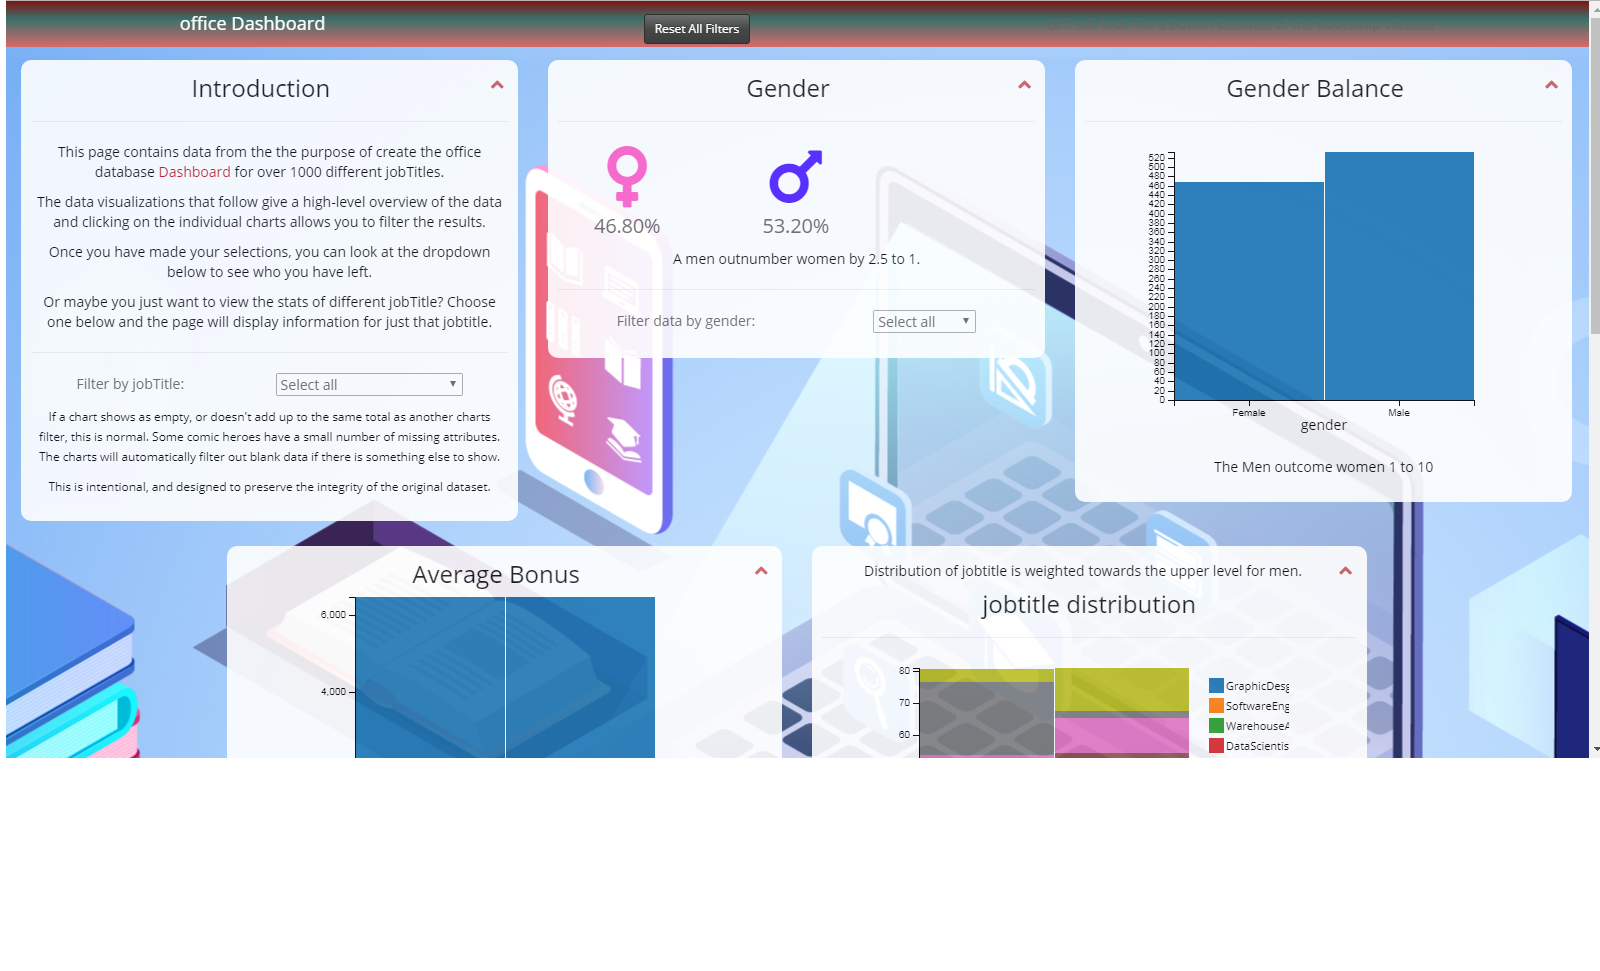
Task: Open the Filter data by gender dropdown
Action: tap(924, 322)
